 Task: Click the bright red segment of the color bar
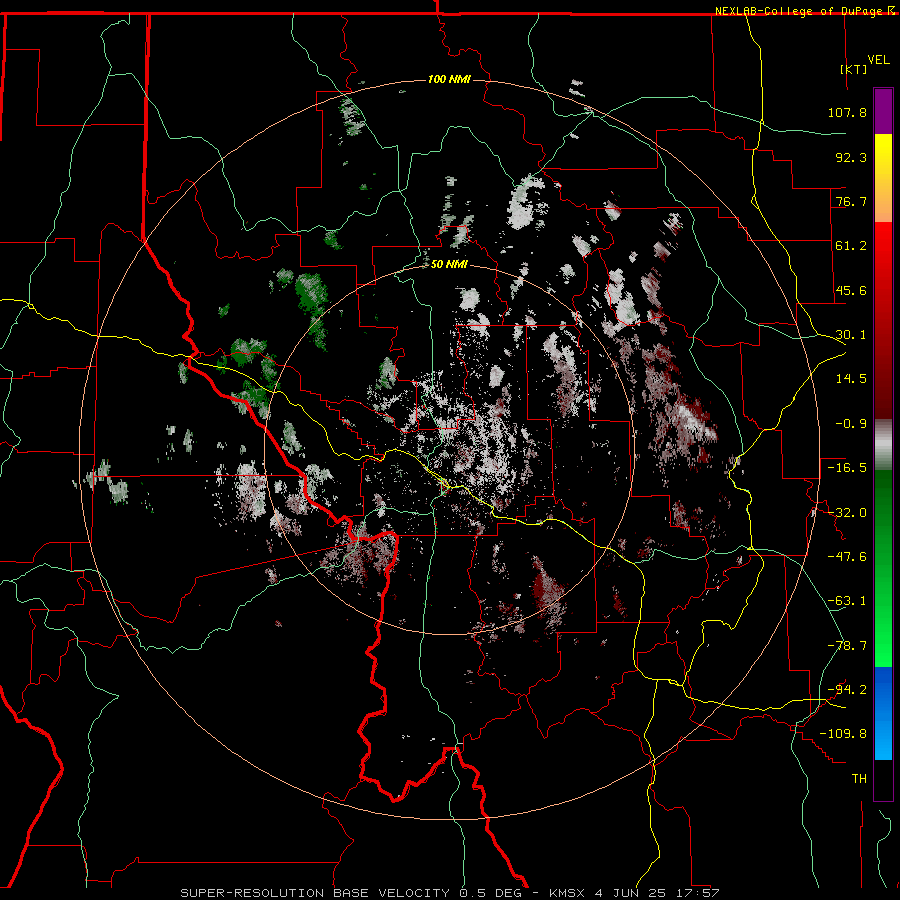pyautogui.click(x=883, y=321)
